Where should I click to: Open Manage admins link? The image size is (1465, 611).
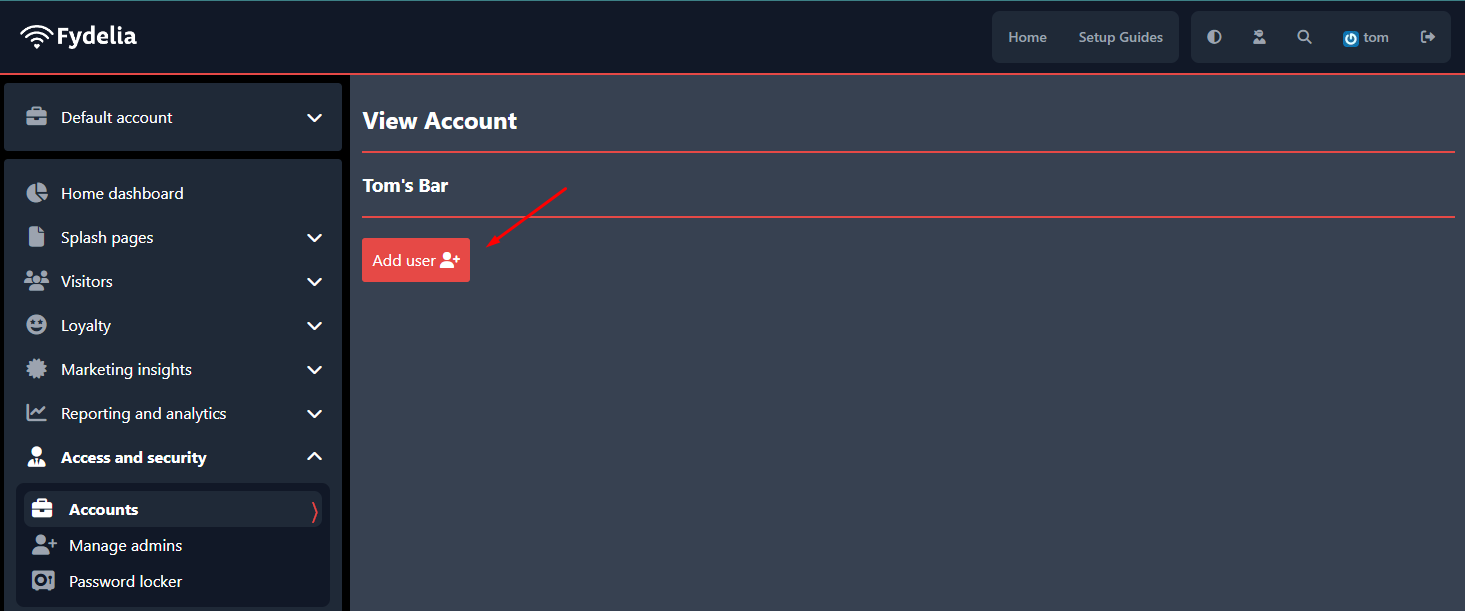[125, 545]
